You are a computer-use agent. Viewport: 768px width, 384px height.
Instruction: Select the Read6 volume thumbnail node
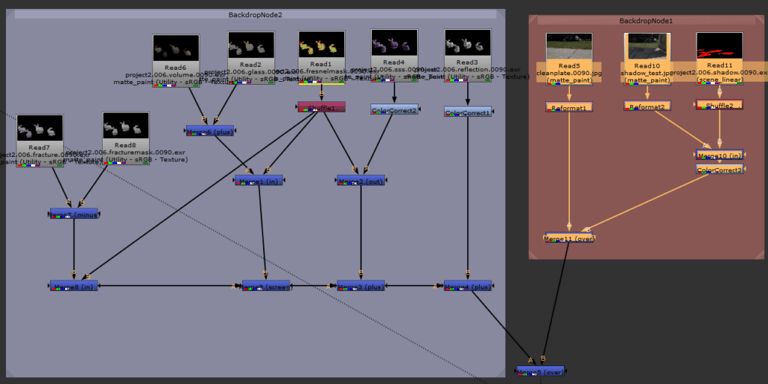tap(176, 60)
